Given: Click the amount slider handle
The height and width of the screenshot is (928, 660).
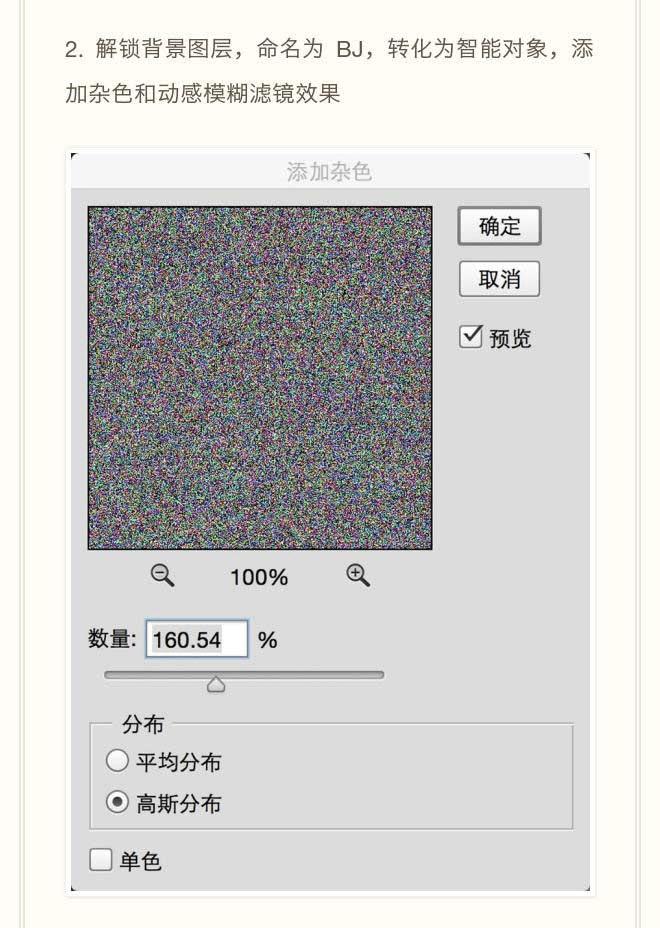Looking at the screenshot, I should coord(216,685).
